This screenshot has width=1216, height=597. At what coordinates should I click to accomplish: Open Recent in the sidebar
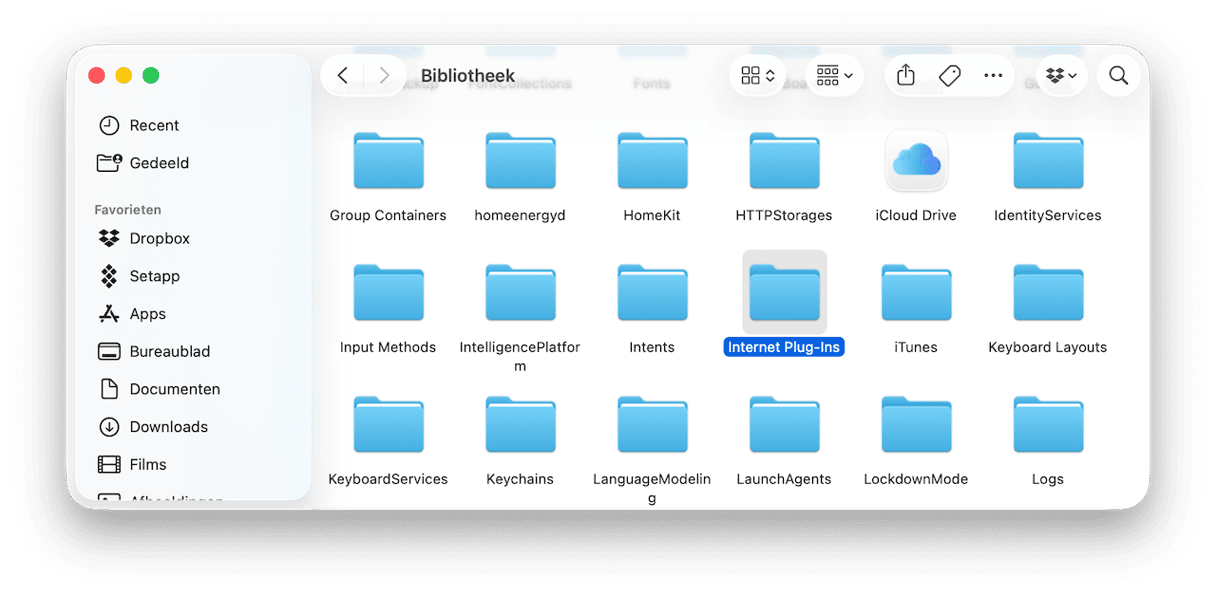139,125
